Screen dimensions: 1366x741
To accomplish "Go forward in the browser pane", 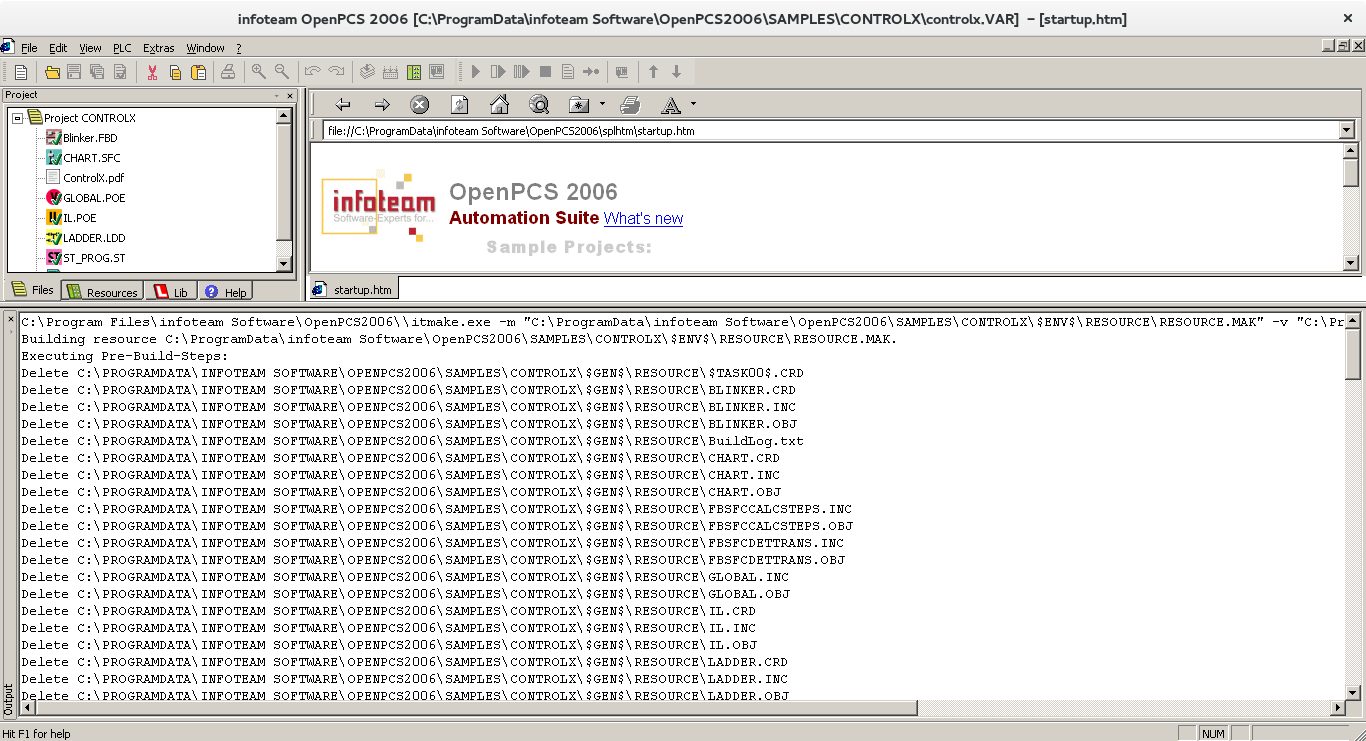I will pyautogui.click(x=382, y=104).
